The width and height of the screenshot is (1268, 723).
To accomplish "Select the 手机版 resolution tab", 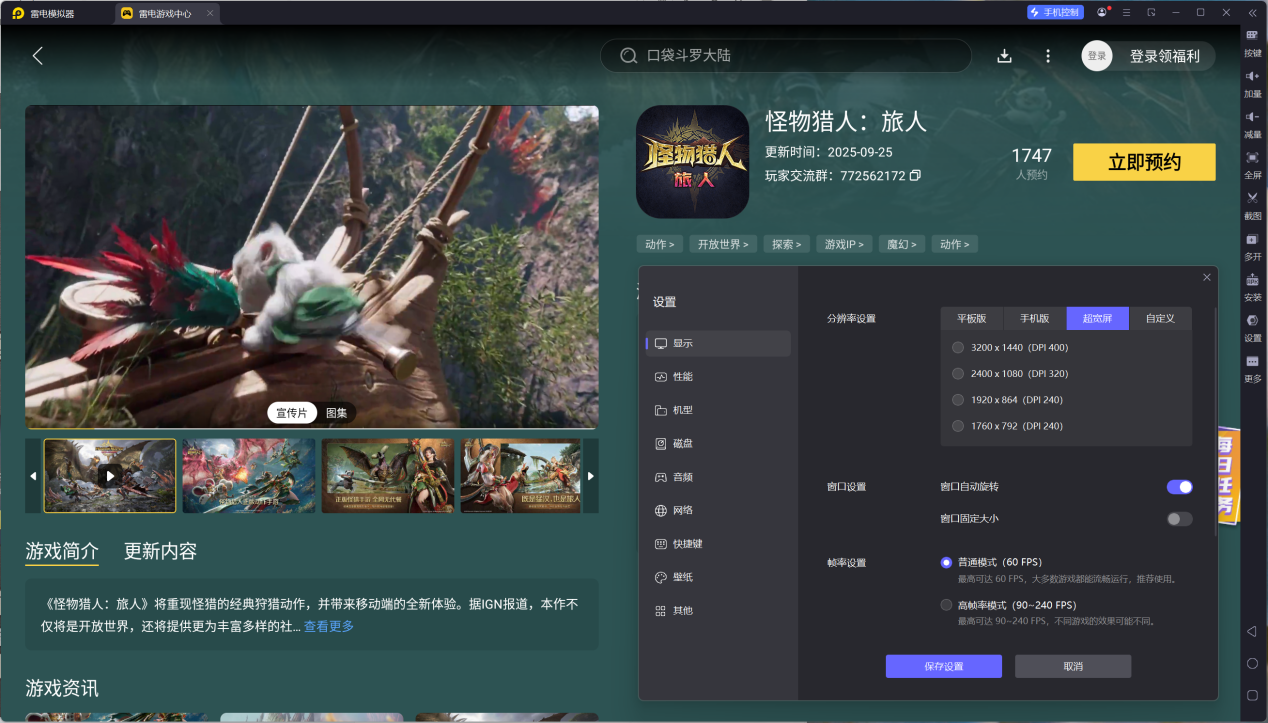I will (x=1035, y=318).
